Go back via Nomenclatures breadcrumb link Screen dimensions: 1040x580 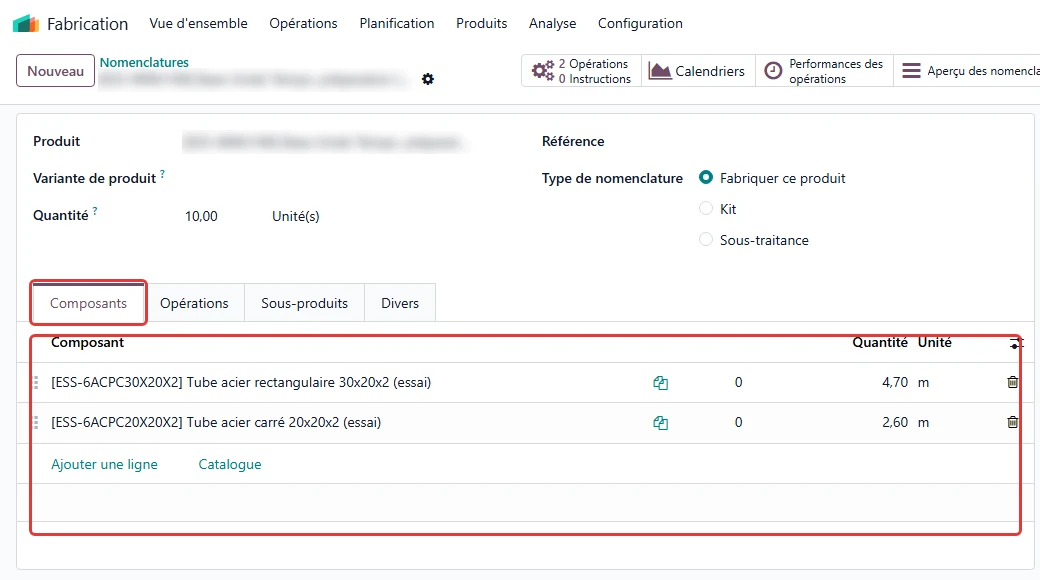pos(144,62)
